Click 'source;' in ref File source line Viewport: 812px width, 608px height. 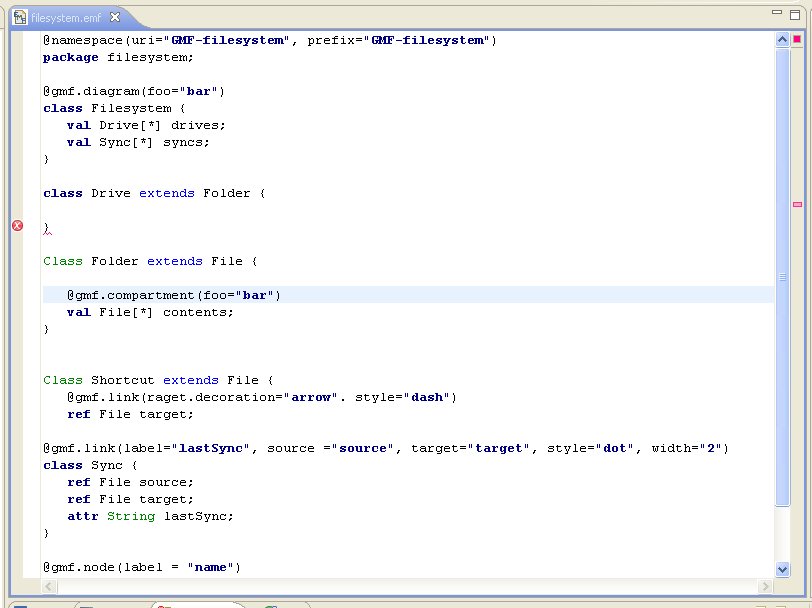coord(166,482)
